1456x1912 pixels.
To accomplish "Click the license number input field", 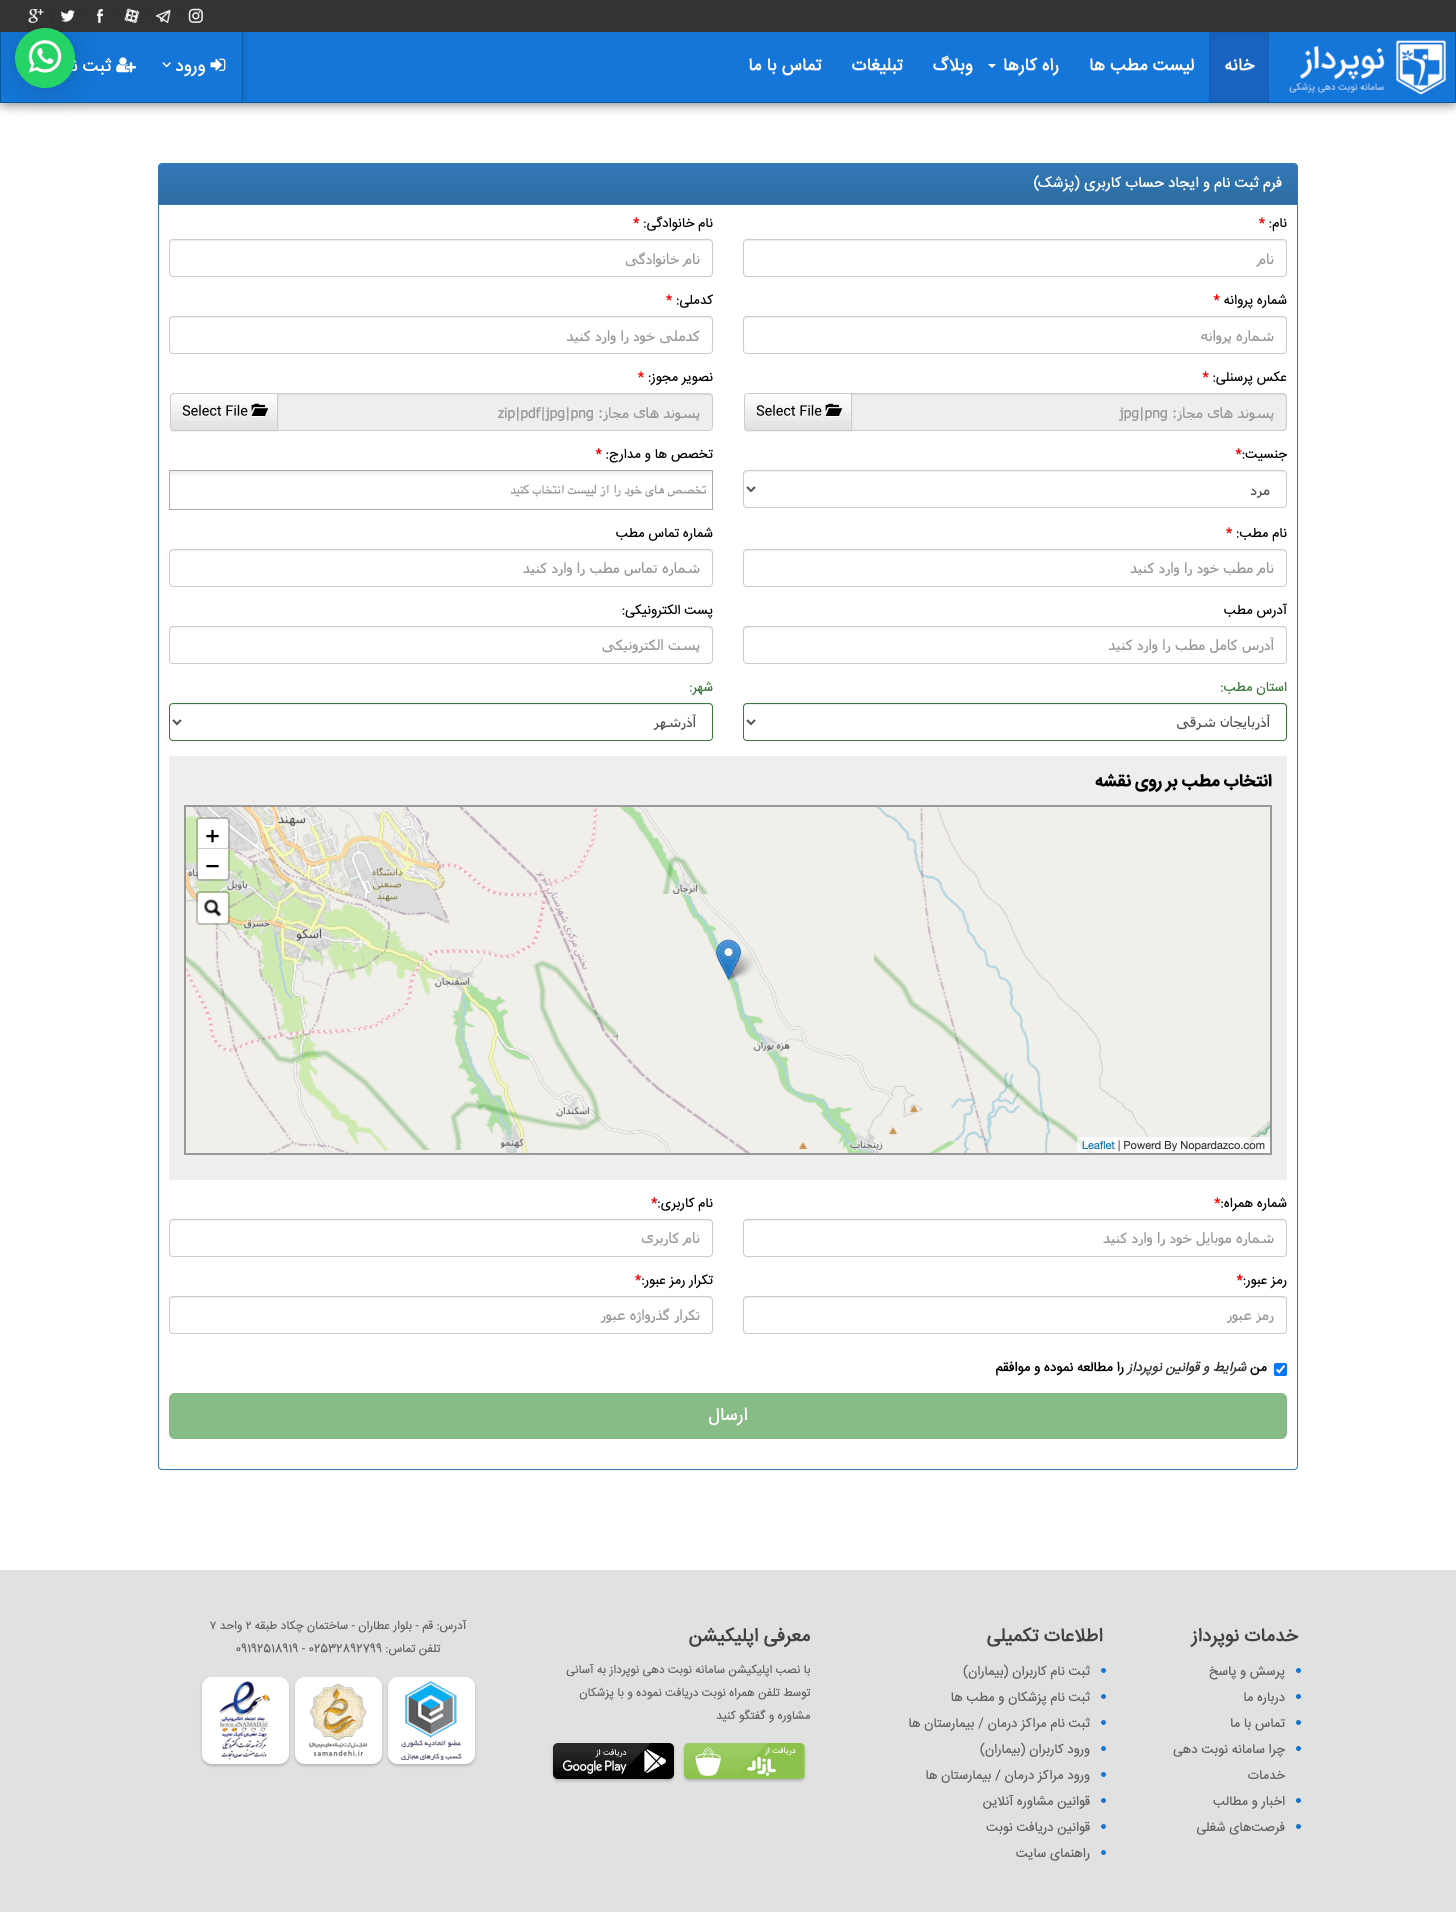I will coord(1014,336).
